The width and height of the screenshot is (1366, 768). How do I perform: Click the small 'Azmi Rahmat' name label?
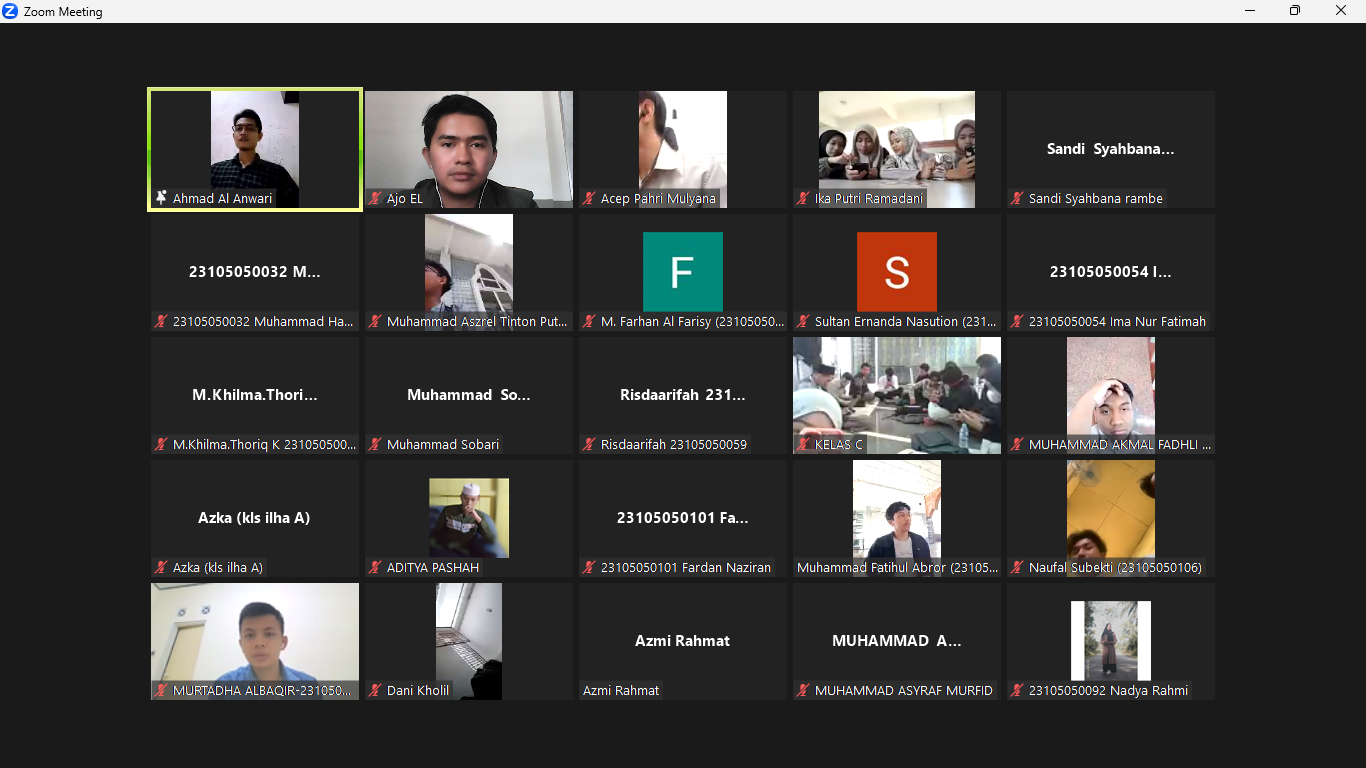[x=621, y=690]
